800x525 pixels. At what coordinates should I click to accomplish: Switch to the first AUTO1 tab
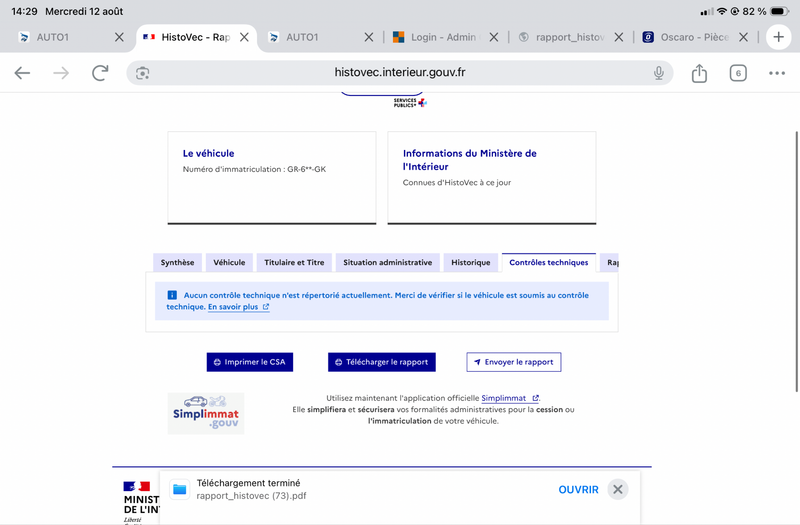point(61,37)
